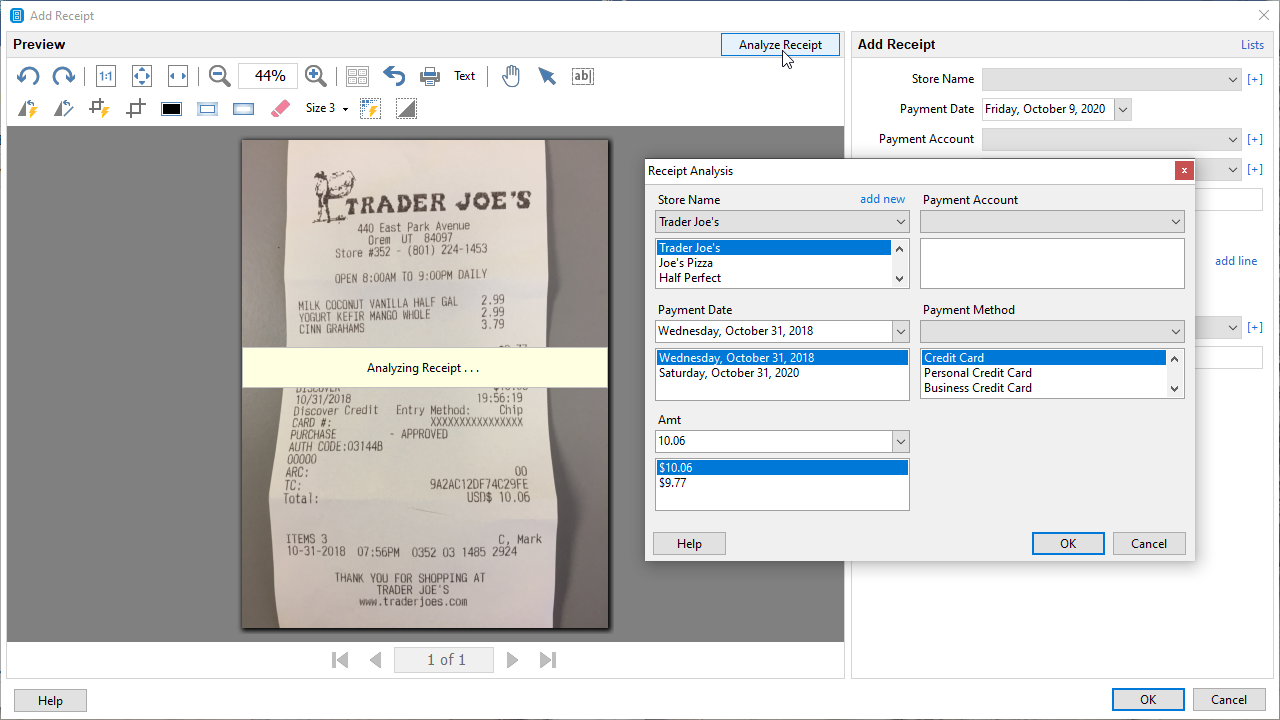The image size is (1280, 720).
Task: Click the black fill rectangle swatch
Action: tap(171, 108)
